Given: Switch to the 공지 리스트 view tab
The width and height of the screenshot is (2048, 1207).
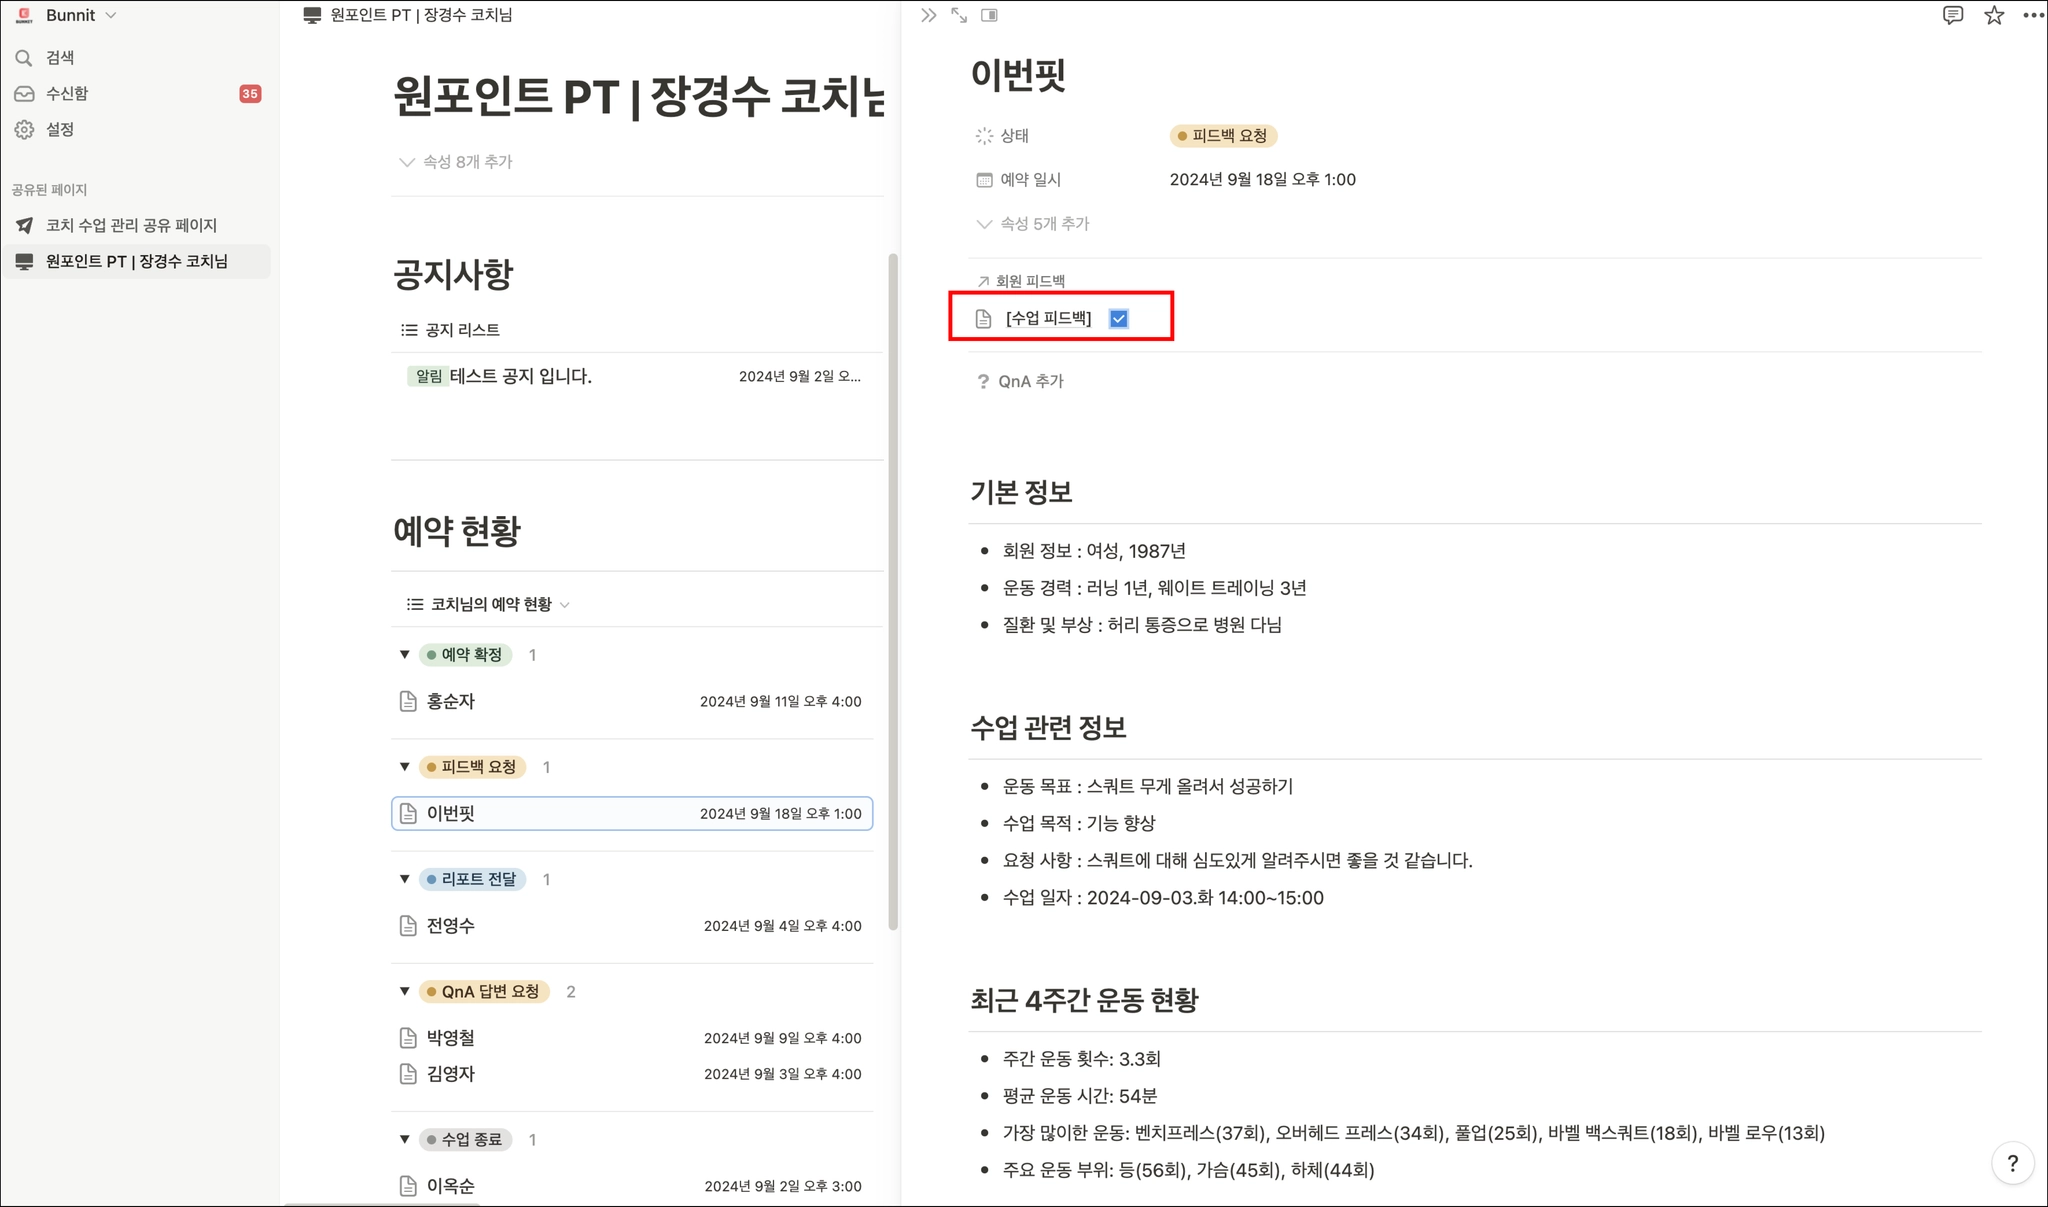Looking at the screenshot, I should [x=451, y=330].
